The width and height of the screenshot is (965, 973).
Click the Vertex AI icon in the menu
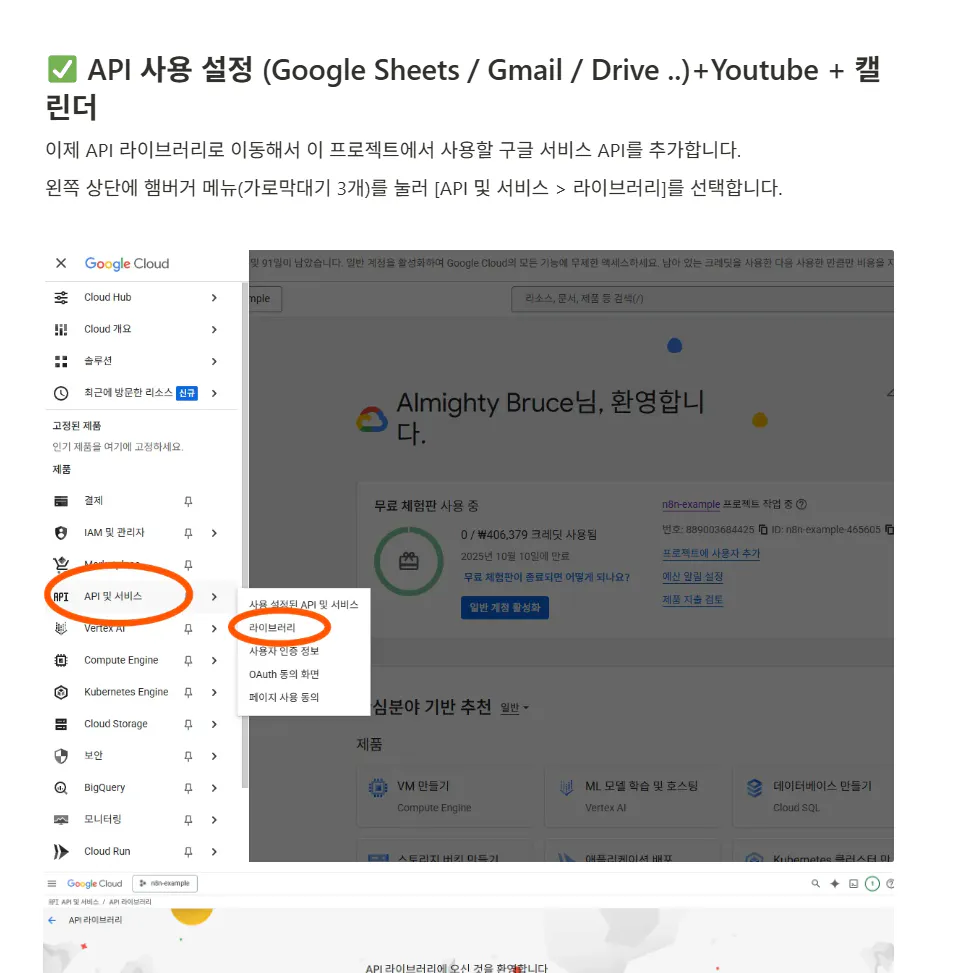click(x=61, y=628)
